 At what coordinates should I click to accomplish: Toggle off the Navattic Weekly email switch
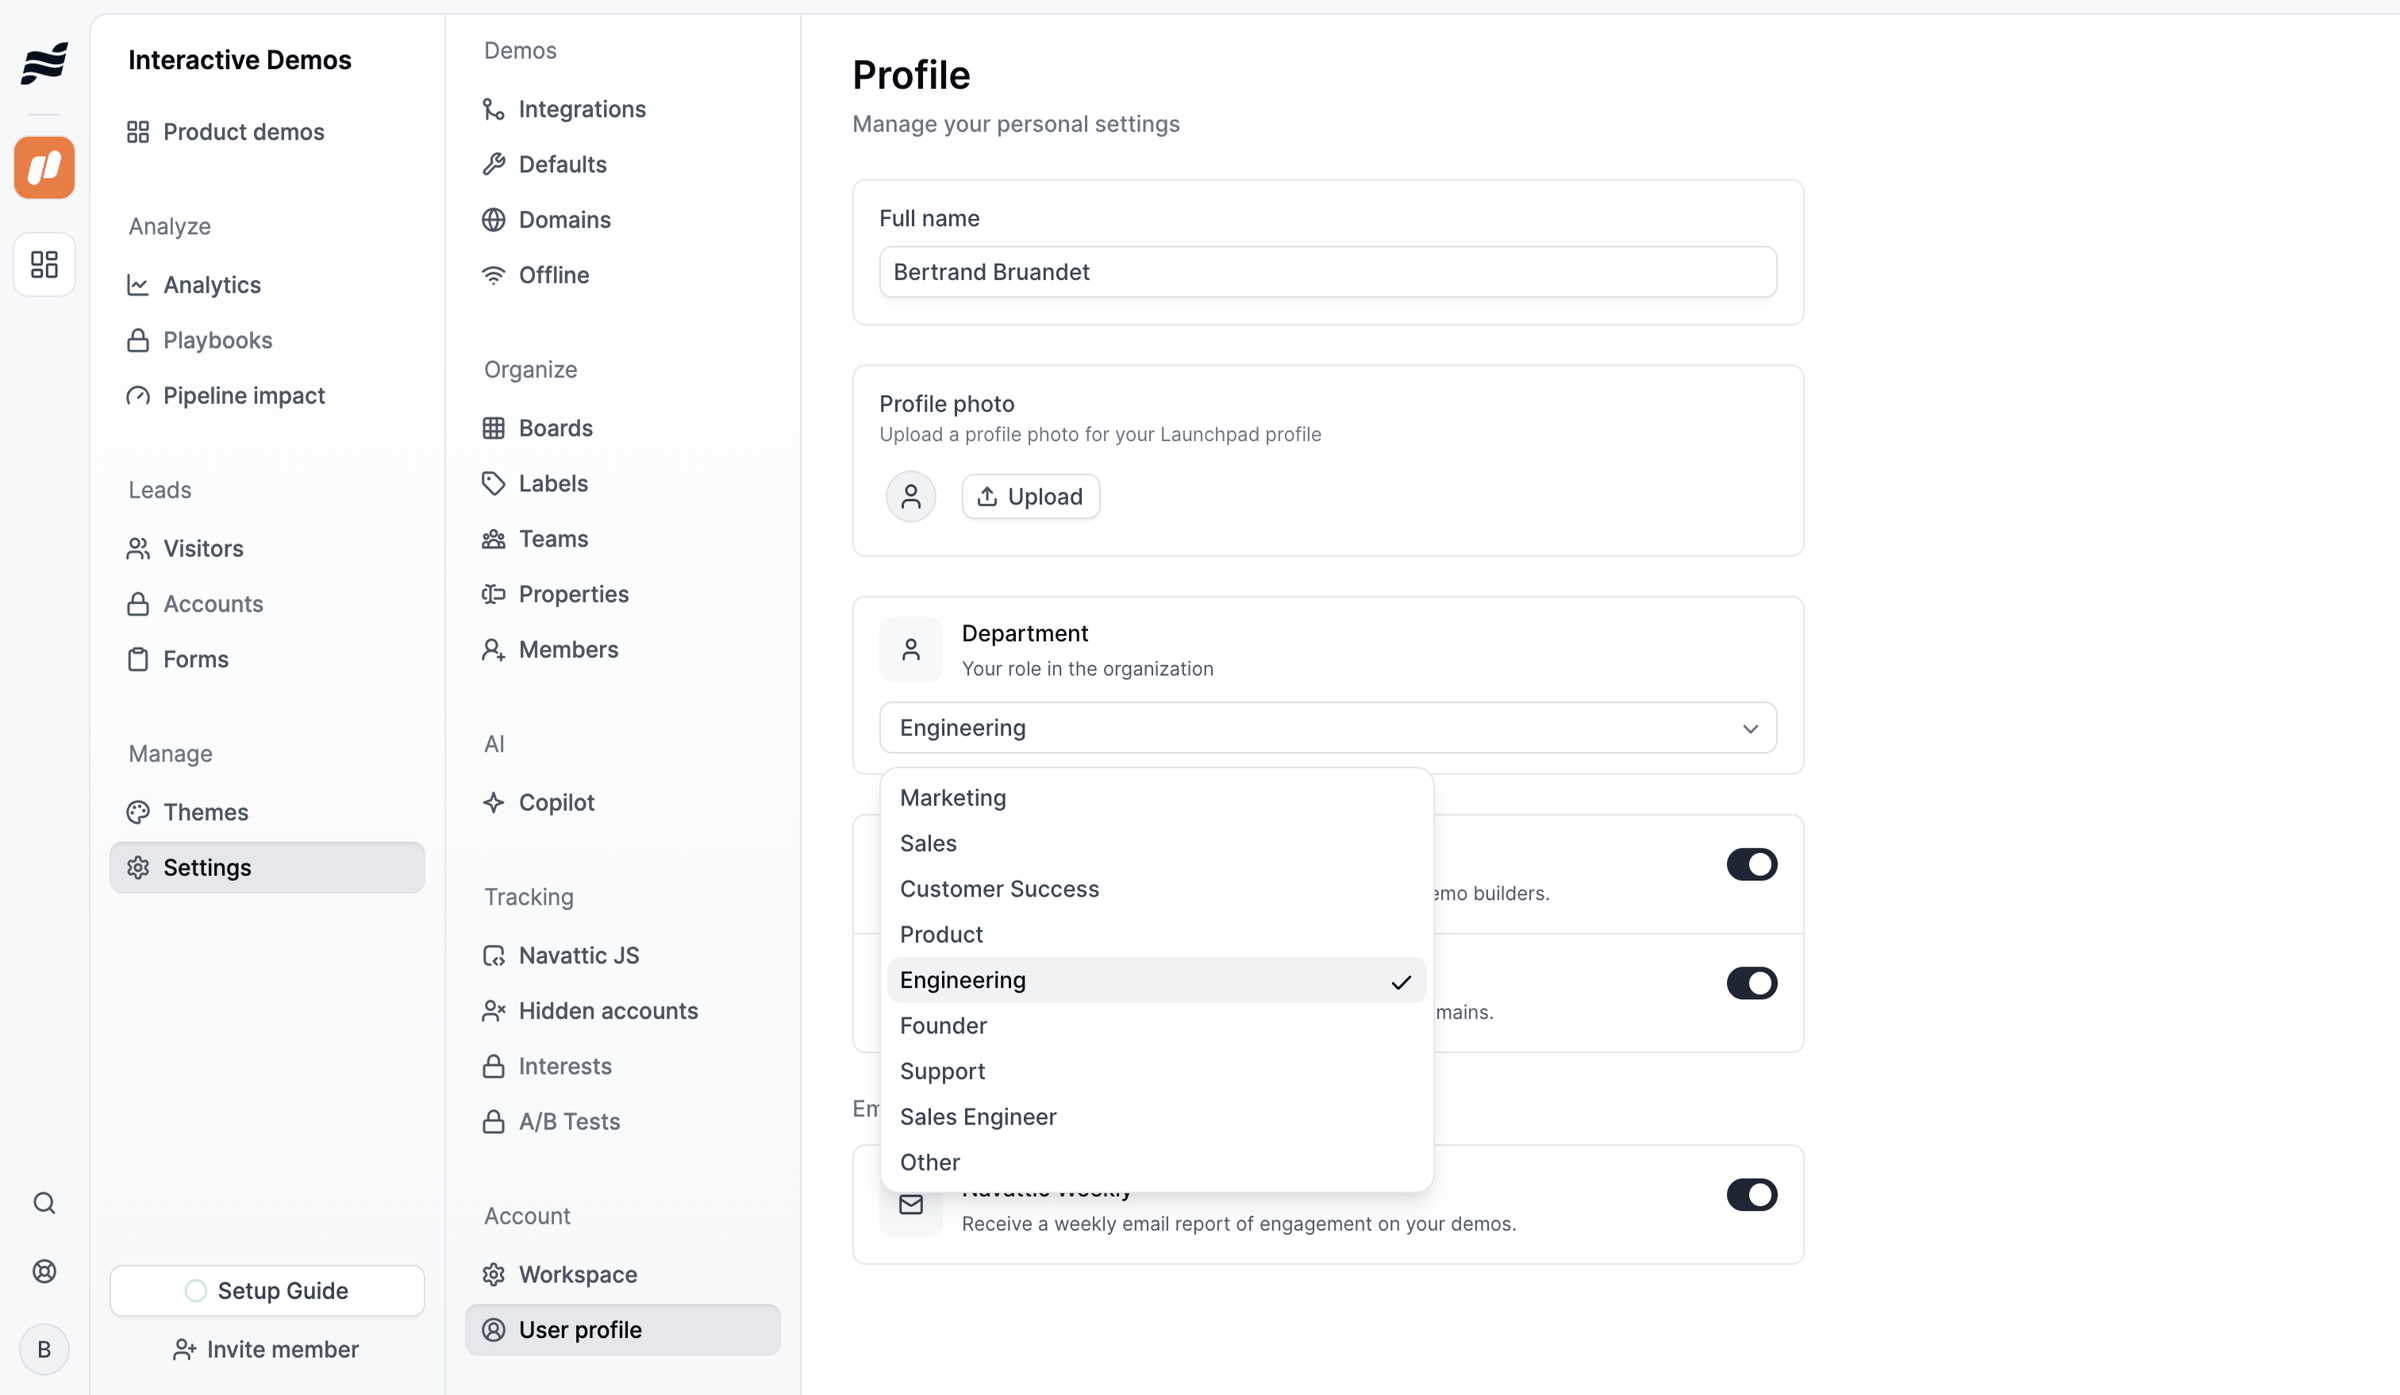1751,1194
